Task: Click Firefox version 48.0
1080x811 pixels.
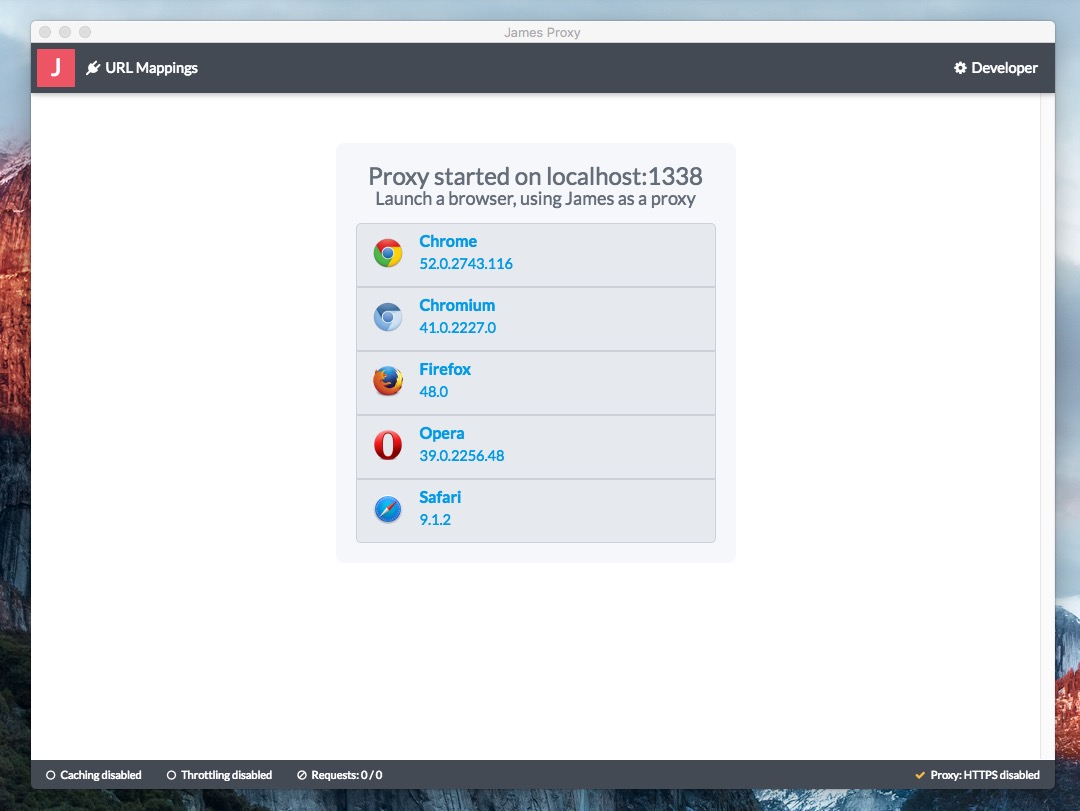Action: point(433,391)
